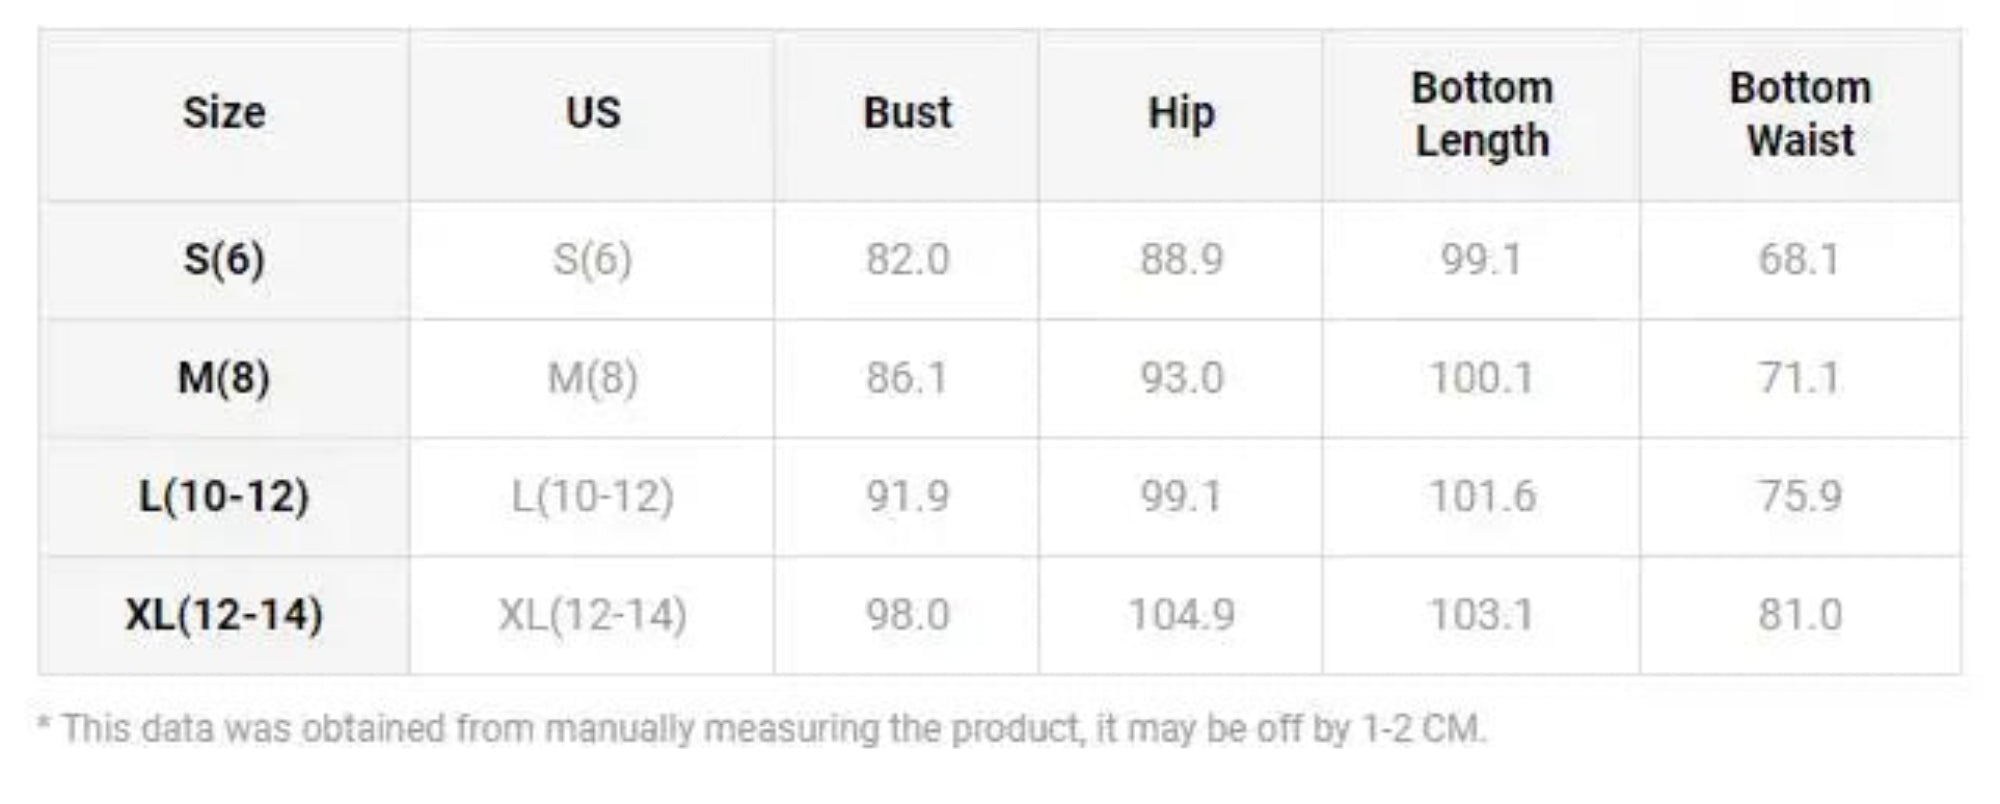Click the 93.0 hip value cell
This screenshot has width=2000, height=804.
point(1181,378)
